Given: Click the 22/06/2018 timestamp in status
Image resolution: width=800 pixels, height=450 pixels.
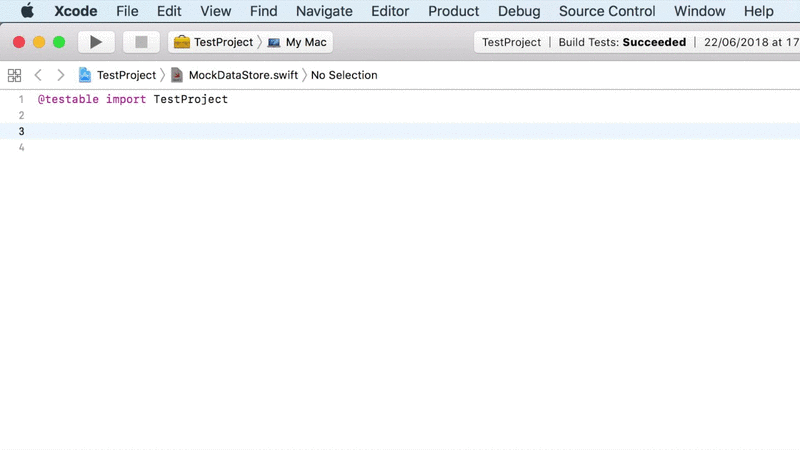Looking at the screenshot, I should pyautogui.click(x=751, y=42).
